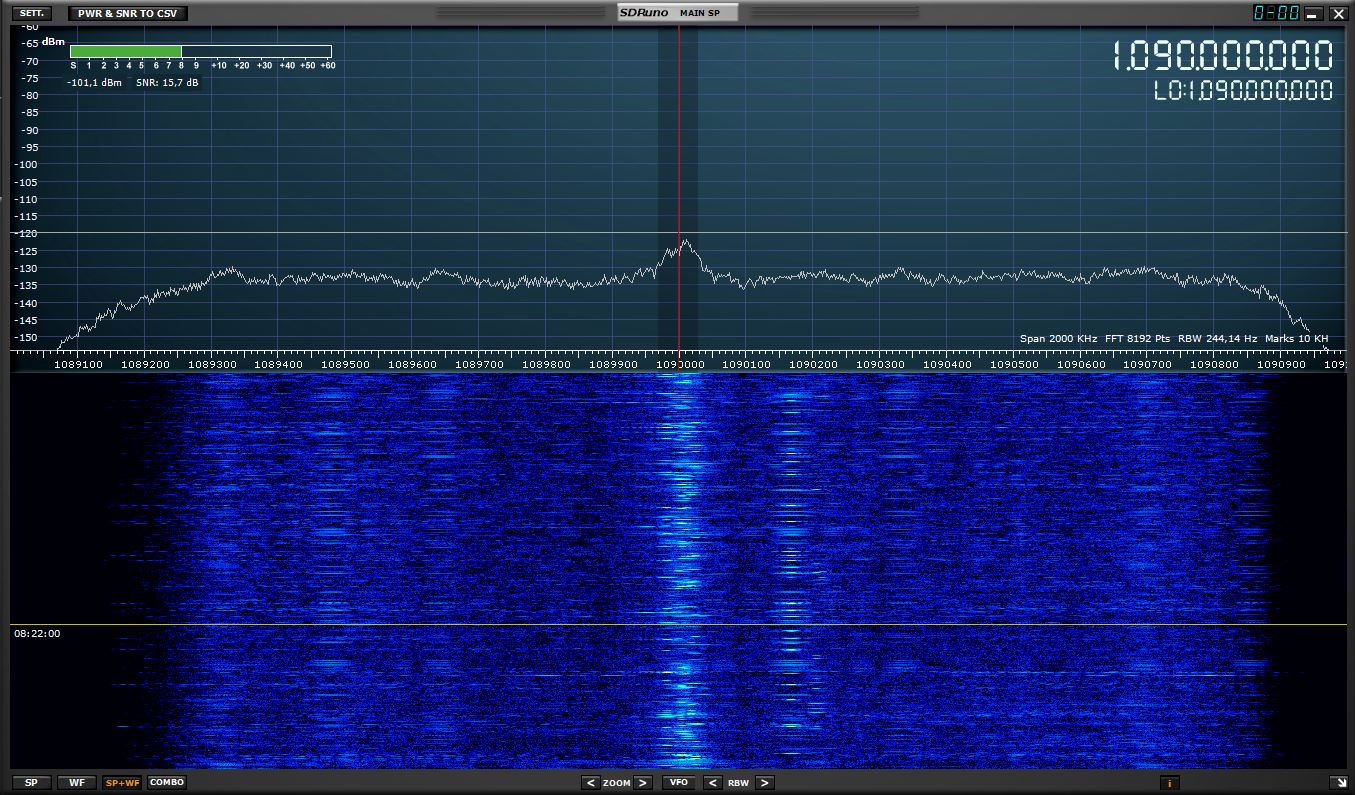Click 1090900 on the frequency scale
The height and width of the screenshot is (795, 1355).
click(1281, 365)
